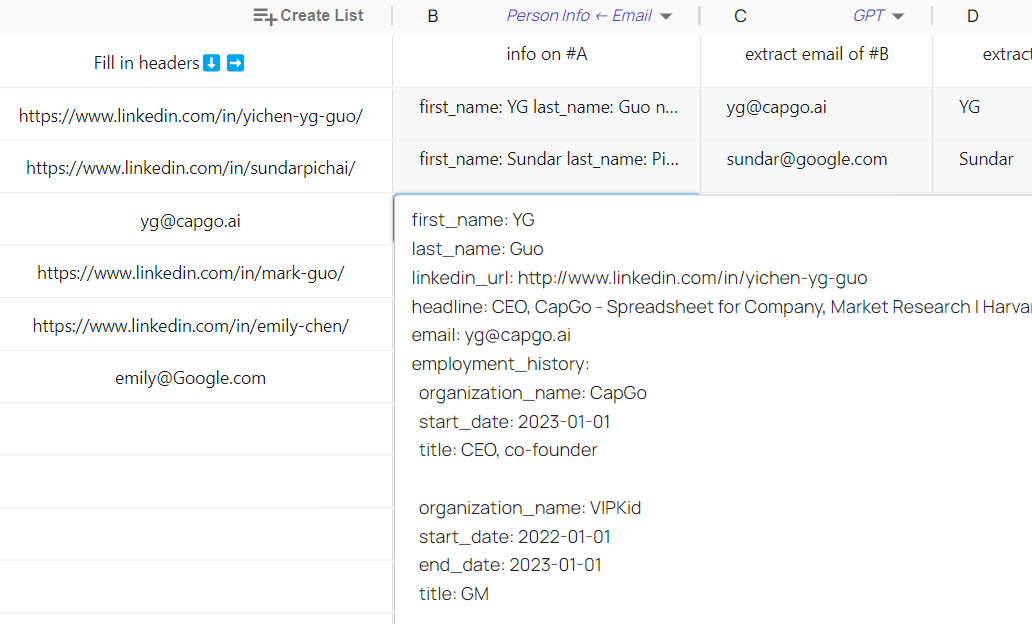Screen dimensions: 1032x624
Task: Click the emily@Google.com cell
Action: (191, 378)
